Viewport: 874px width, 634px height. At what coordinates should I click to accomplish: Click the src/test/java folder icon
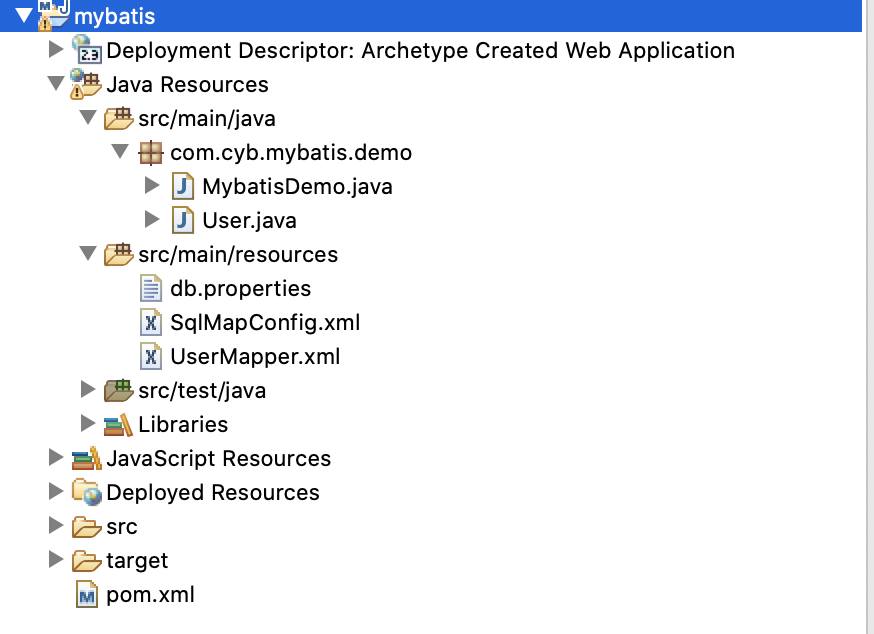pyautogui.click(x=118, y=390)
